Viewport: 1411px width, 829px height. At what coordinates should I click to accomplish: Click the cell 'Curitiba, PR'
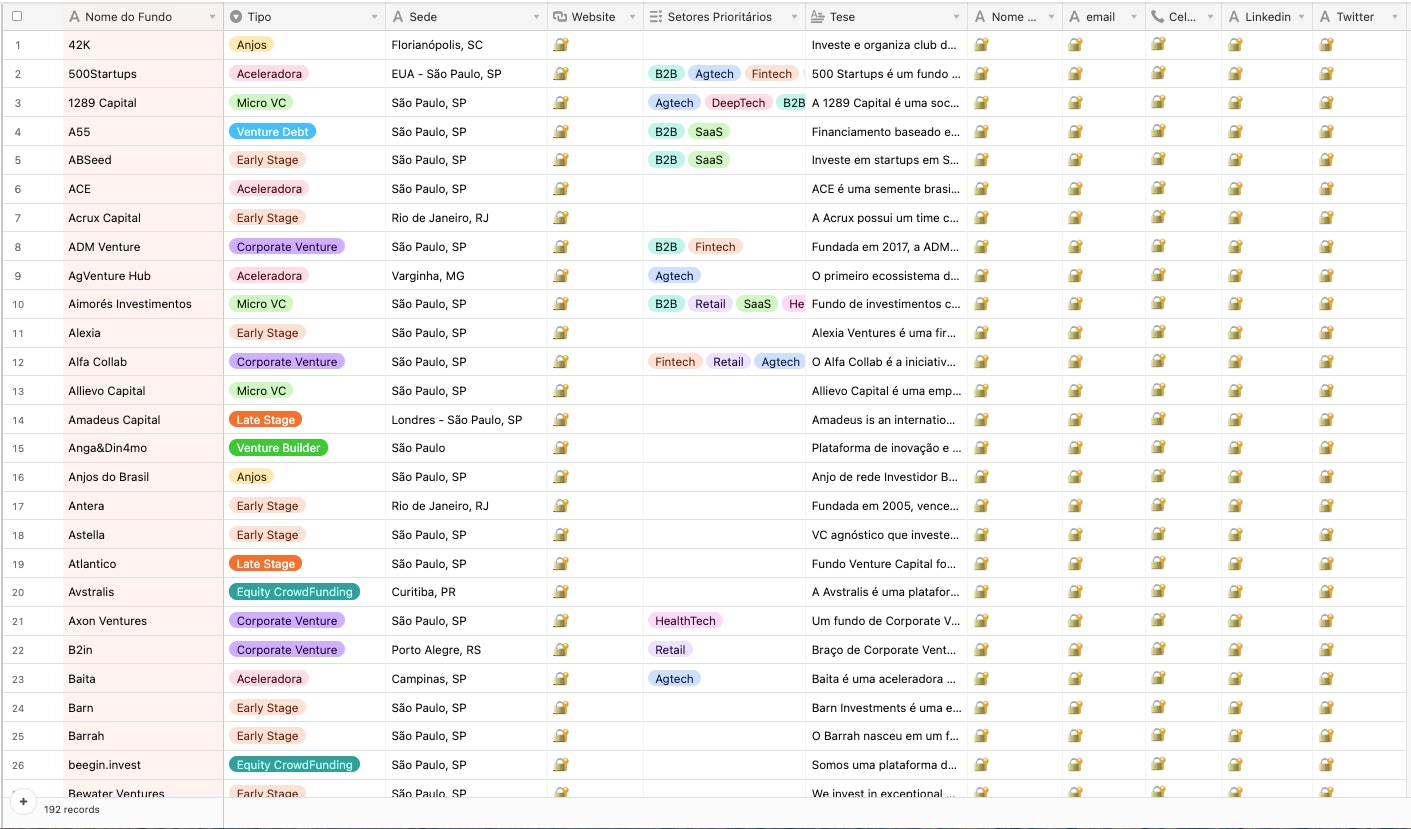coord(423,592)
